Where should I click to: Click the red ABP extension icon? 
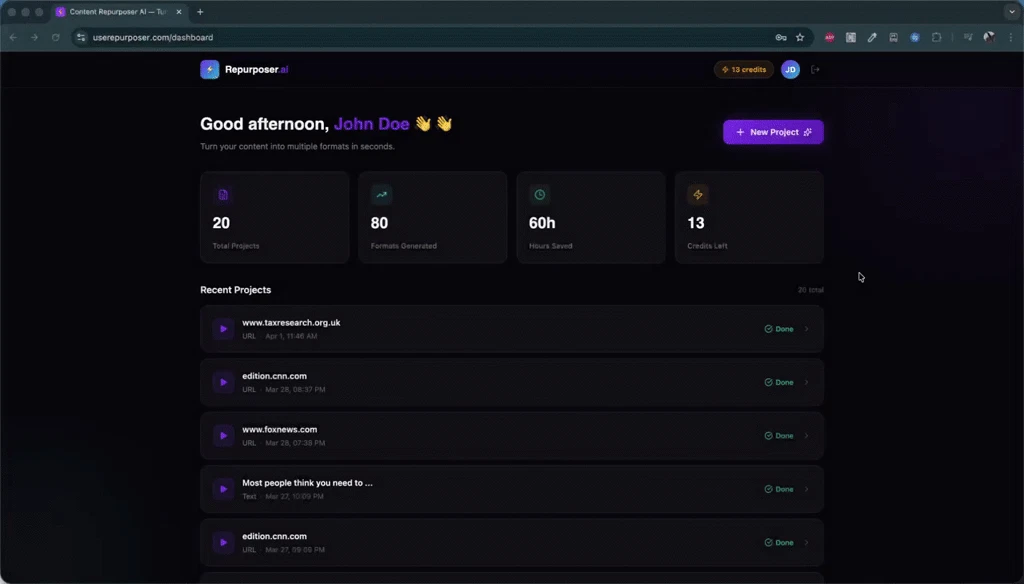(829, 37)
